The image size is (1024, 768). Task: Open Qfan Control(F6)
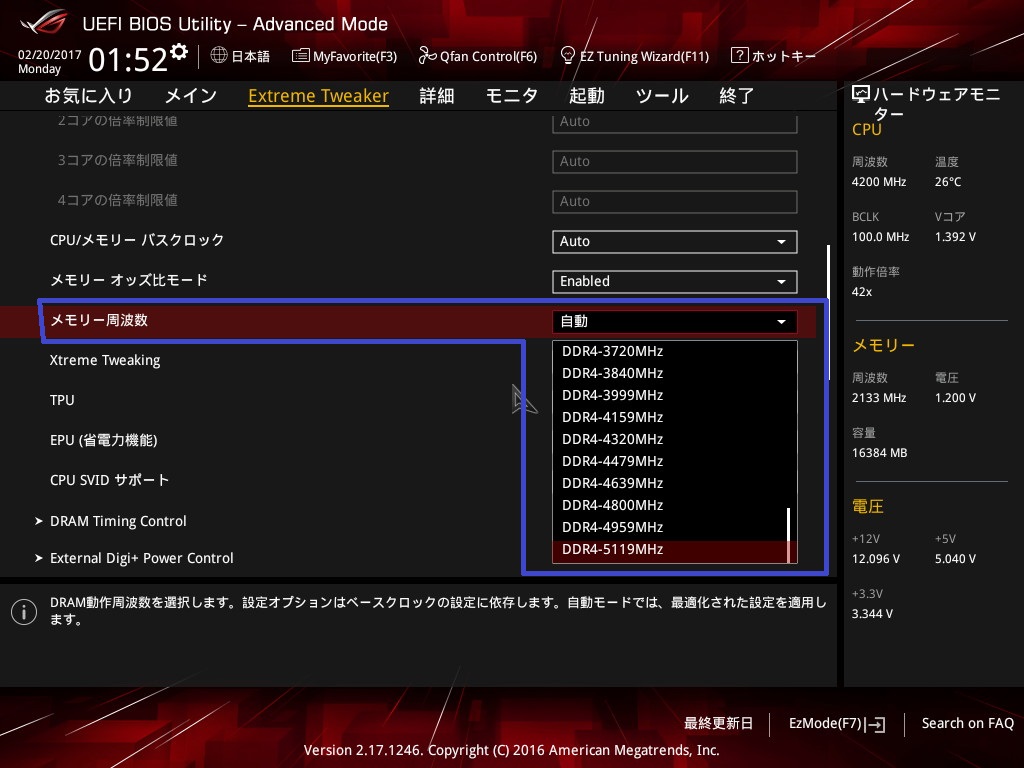[x=488, y=56]
